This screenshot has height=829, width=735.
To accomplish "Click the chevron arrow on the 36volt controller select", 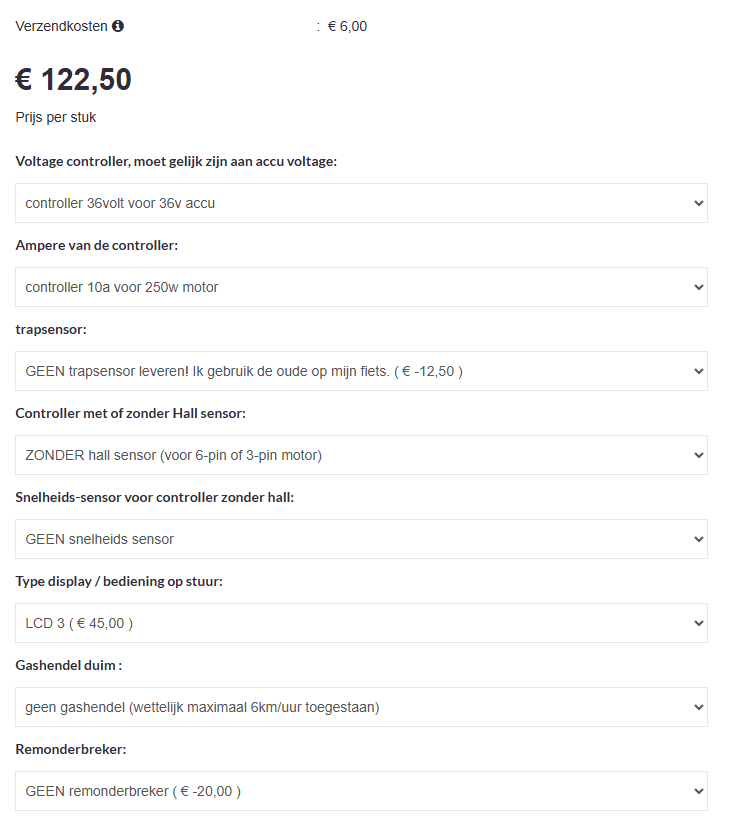I will 698,203.
